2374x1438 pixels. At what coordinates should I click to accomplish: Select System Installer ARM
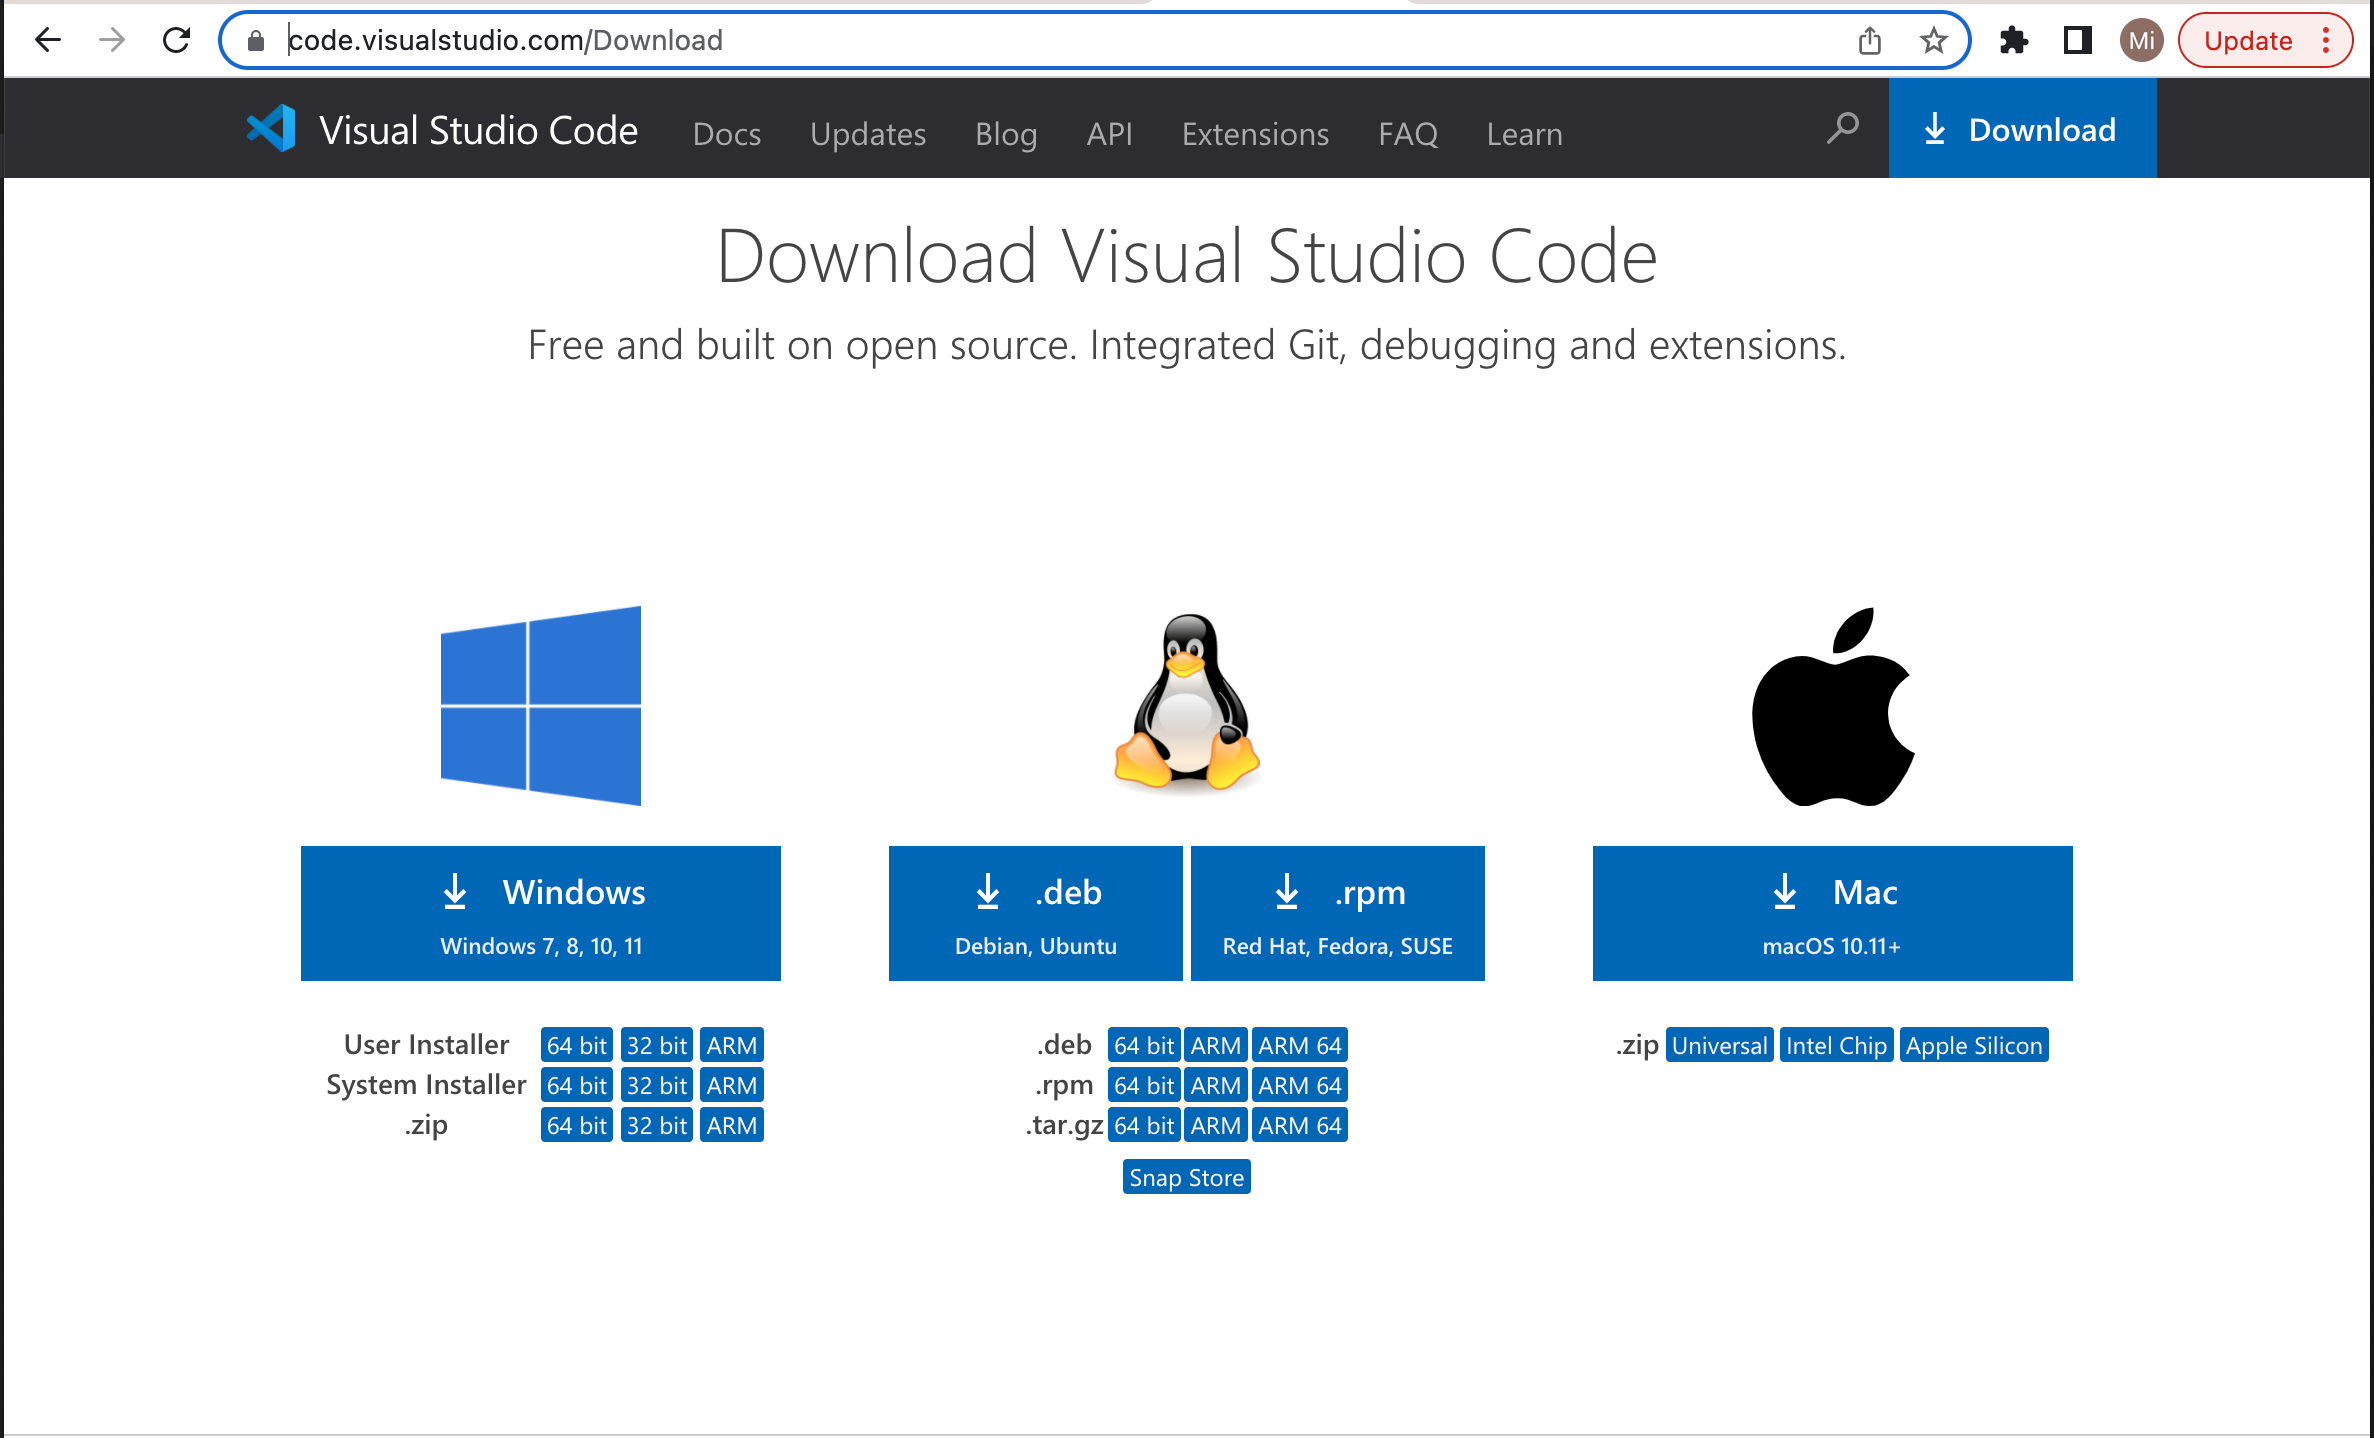tap(732, 1085)
